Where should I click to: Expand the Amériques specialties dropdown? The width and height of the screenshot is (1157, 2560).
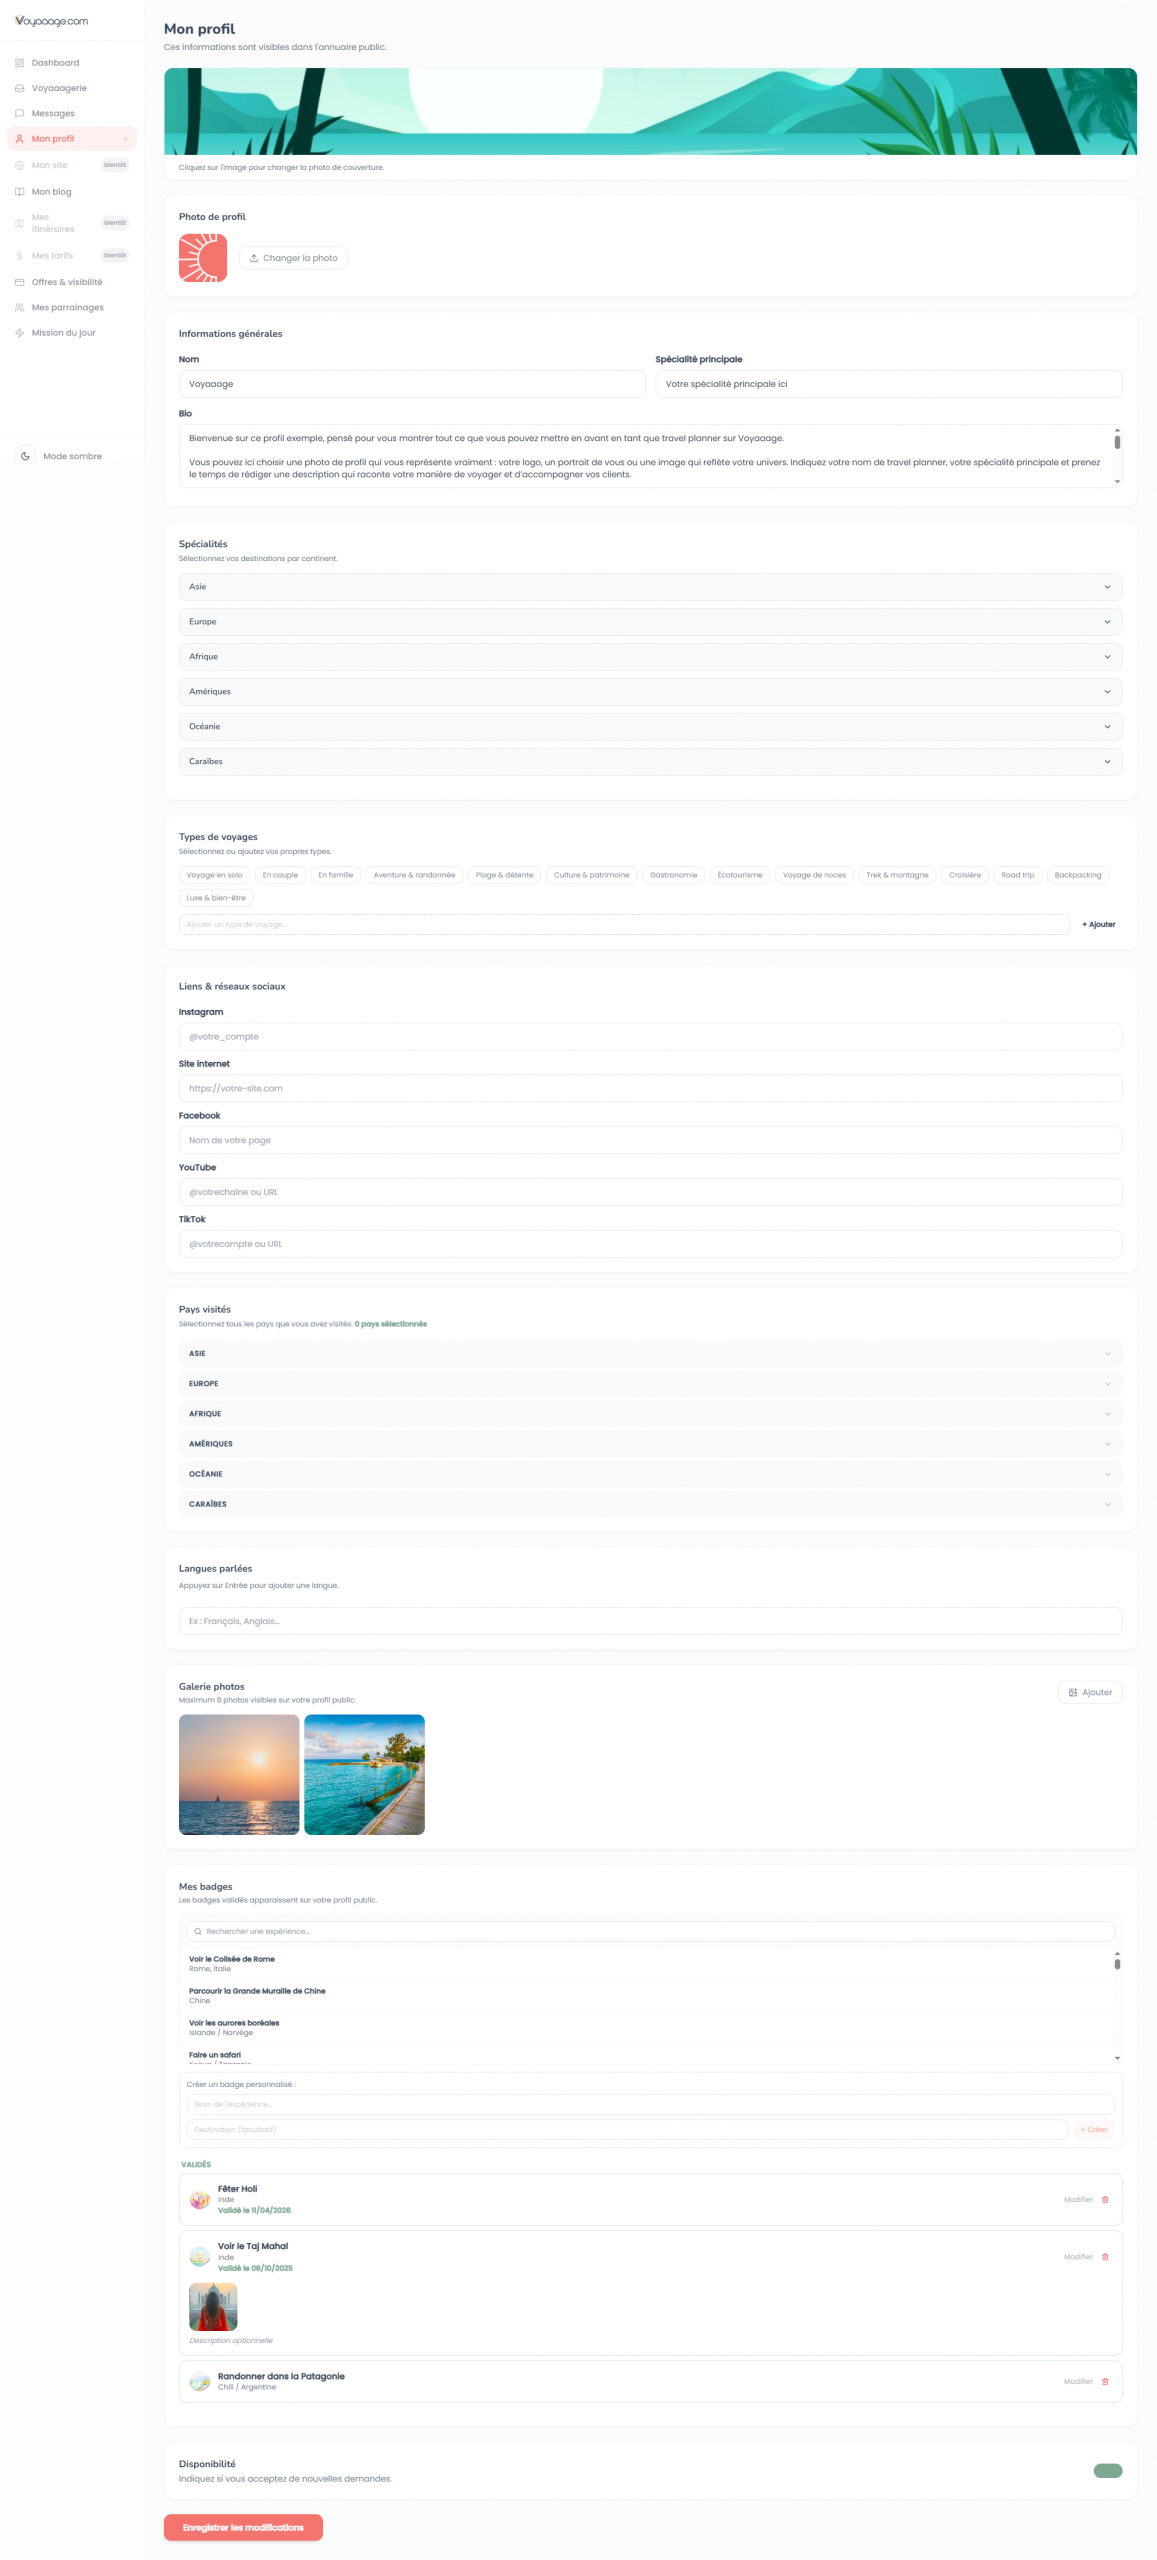tap(650, 692)
